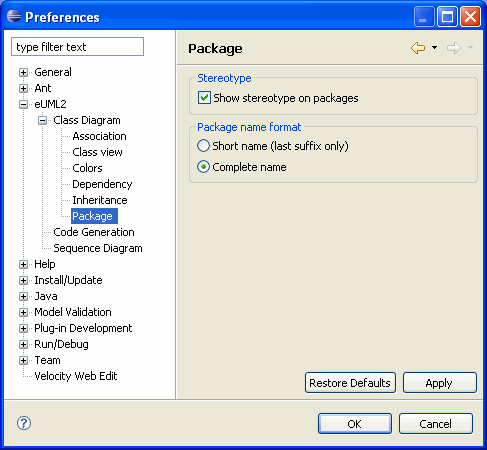Image resolution: width=487 pixels, height=450 pixels.
Task: Collapse the Class Diagram node
Action: [42, 120]
